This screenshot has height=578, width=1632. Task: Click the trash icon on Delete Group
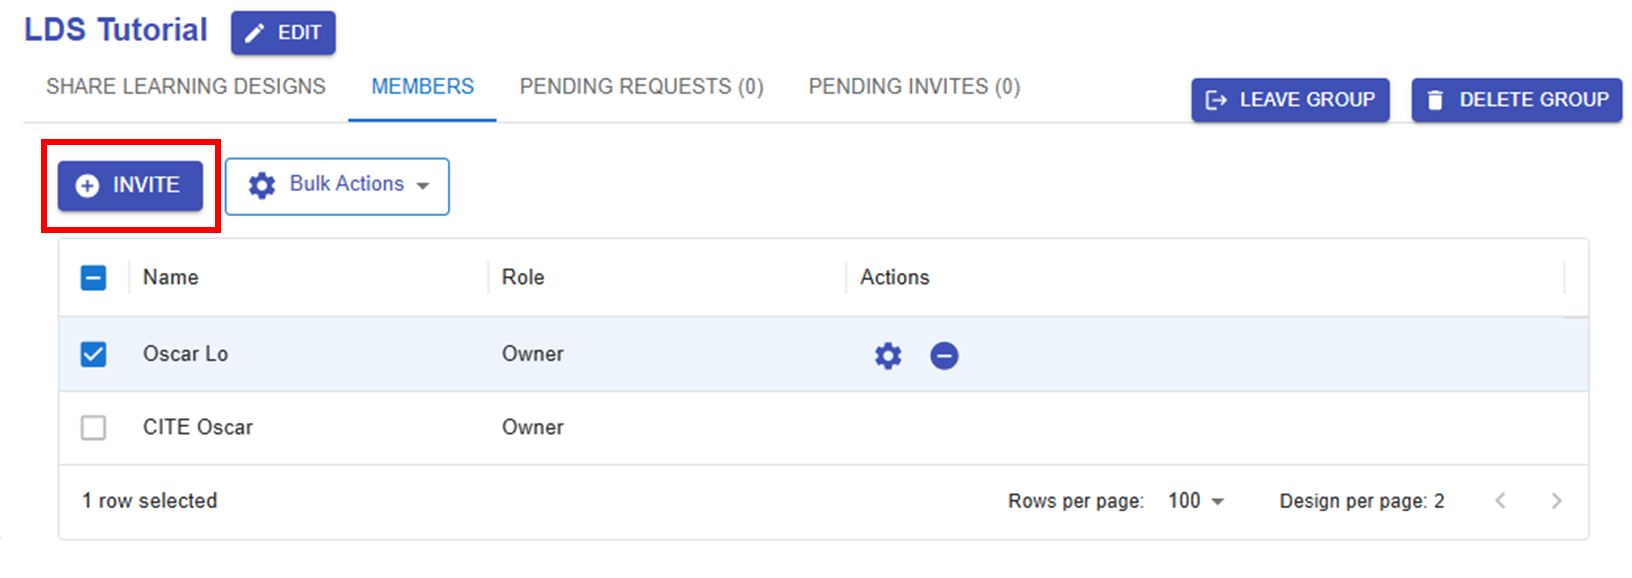(x=1435, y=100)
